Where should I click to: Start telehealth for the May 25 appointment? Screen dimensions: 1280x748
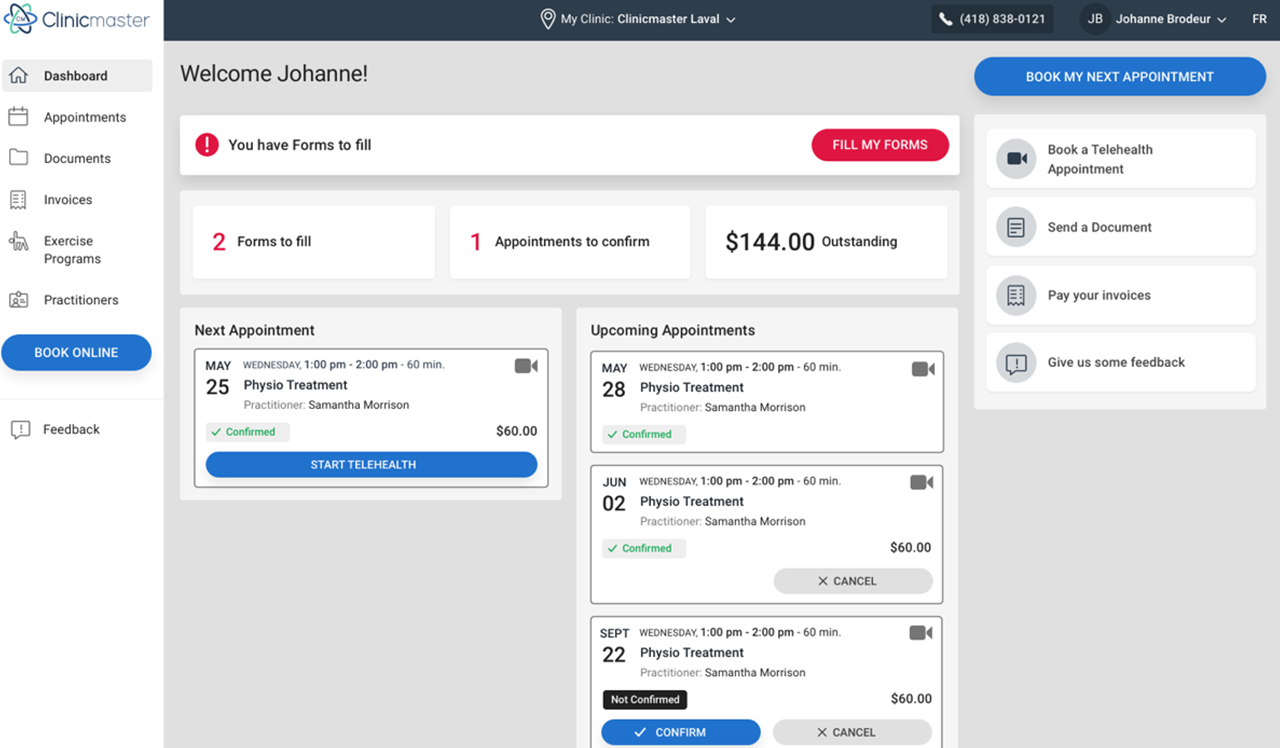371,465
